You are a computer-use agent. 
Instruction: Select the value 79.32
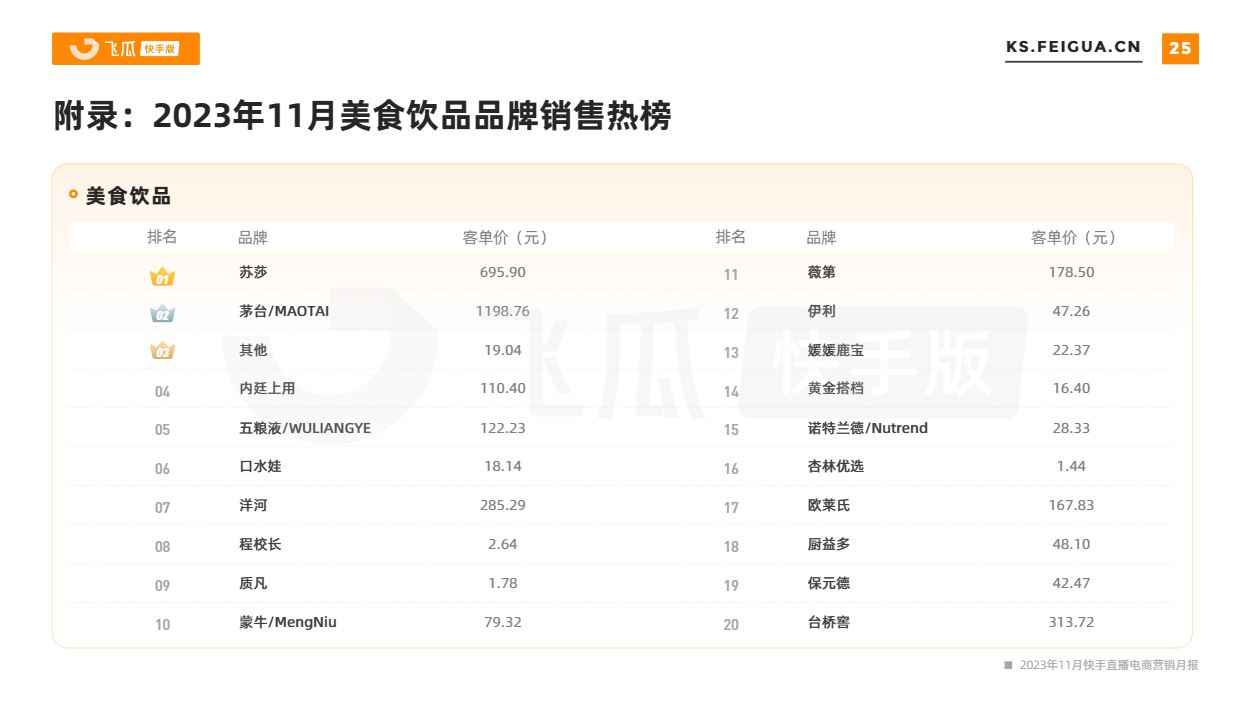click(503, 622)
